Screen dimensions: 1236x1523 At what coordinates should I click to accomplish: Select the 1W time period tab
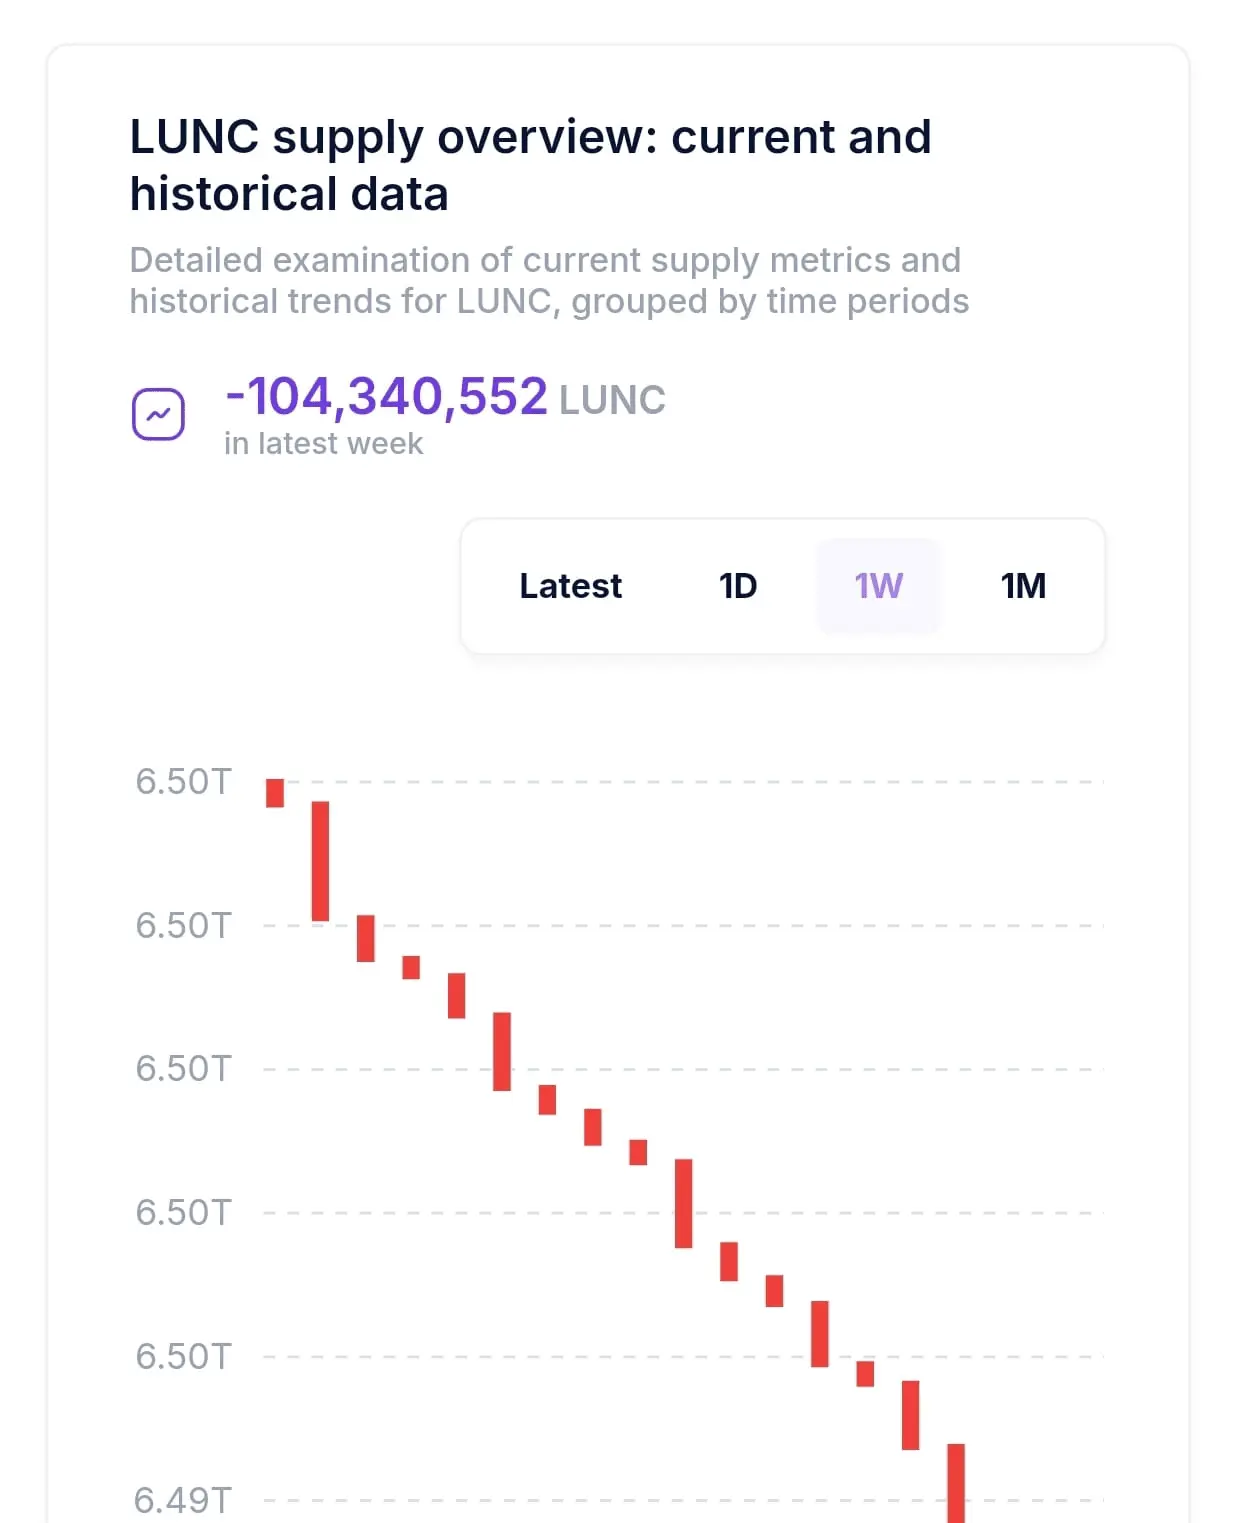[879, 586]
